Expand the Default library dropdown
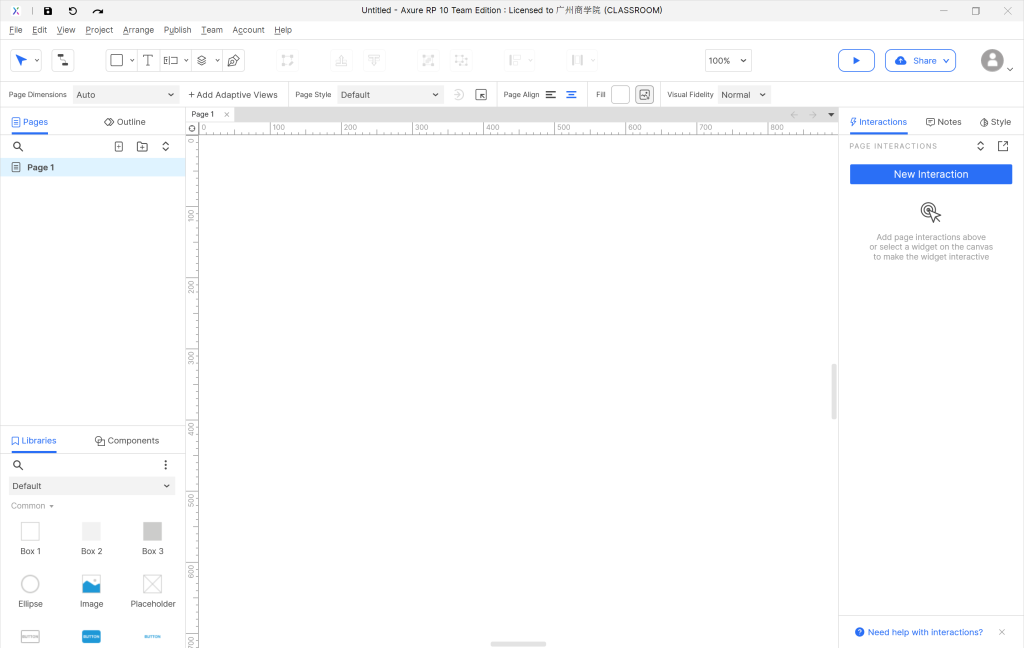The height and width of the screenshot is (648, 1024). click(x=92, y=486)
